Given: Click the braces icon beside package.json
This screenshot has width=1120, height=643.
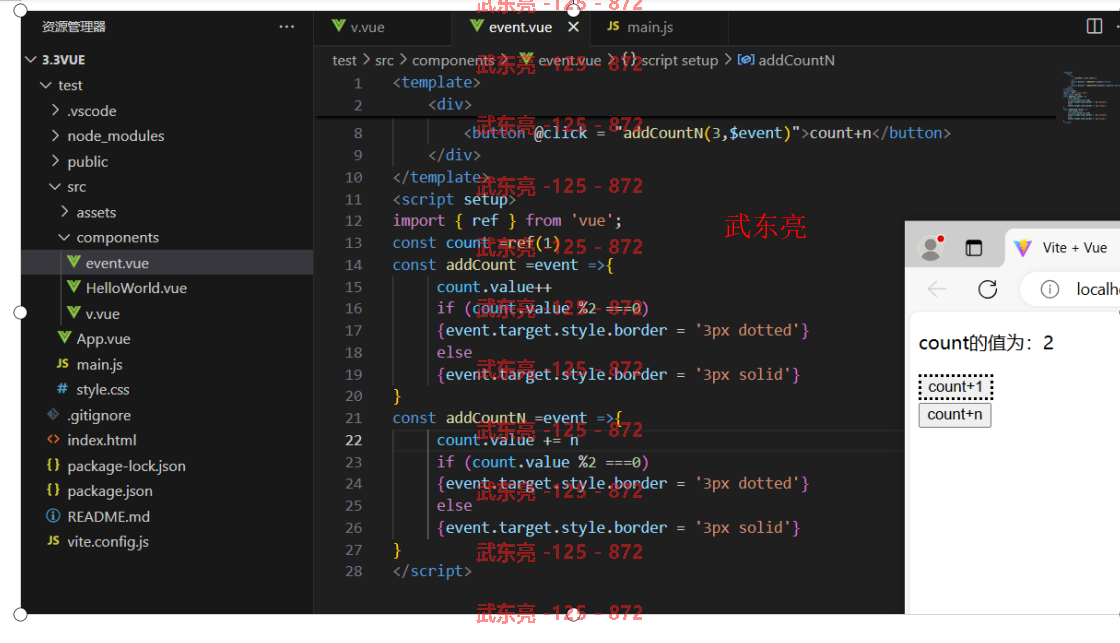Looking at the screenshot, I should click(x=53, y=490).
